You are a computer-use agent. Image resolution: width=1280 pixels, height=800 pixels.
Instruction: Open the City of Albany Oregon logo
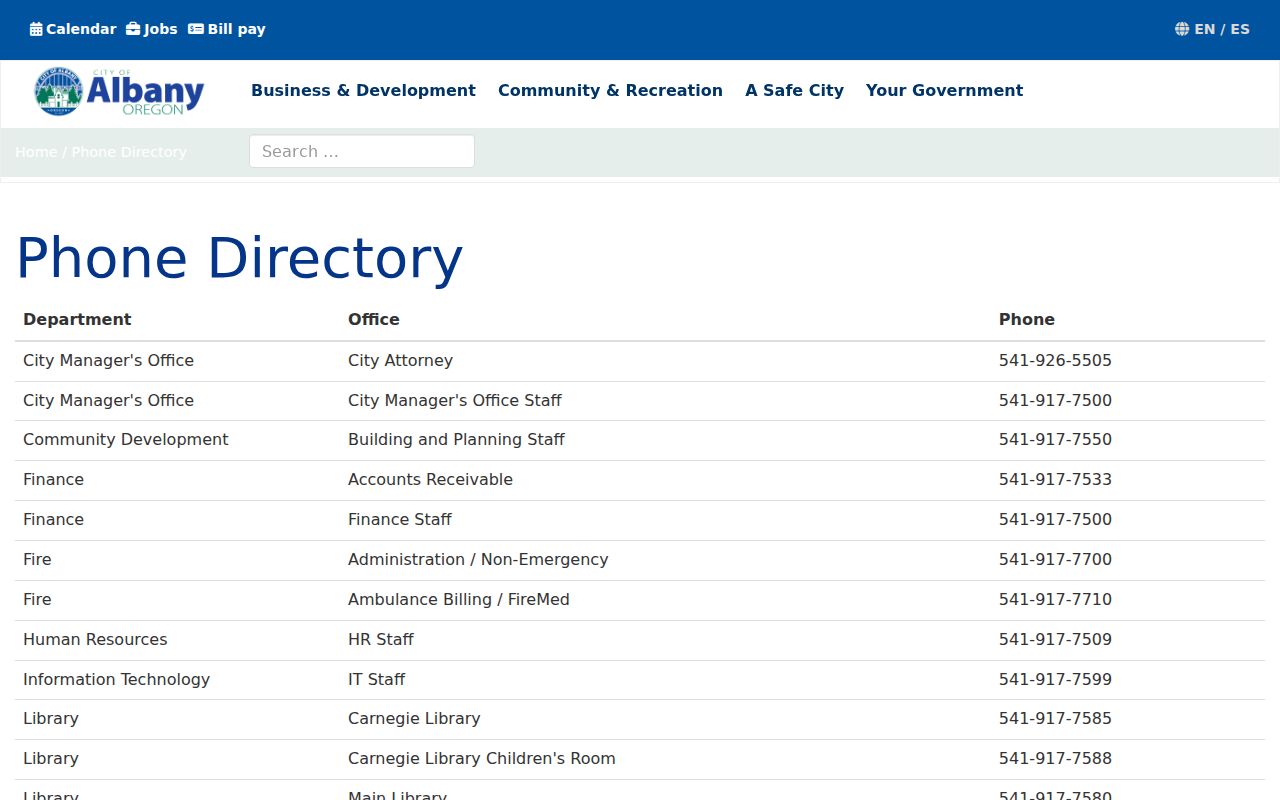(x=119, y=92)
